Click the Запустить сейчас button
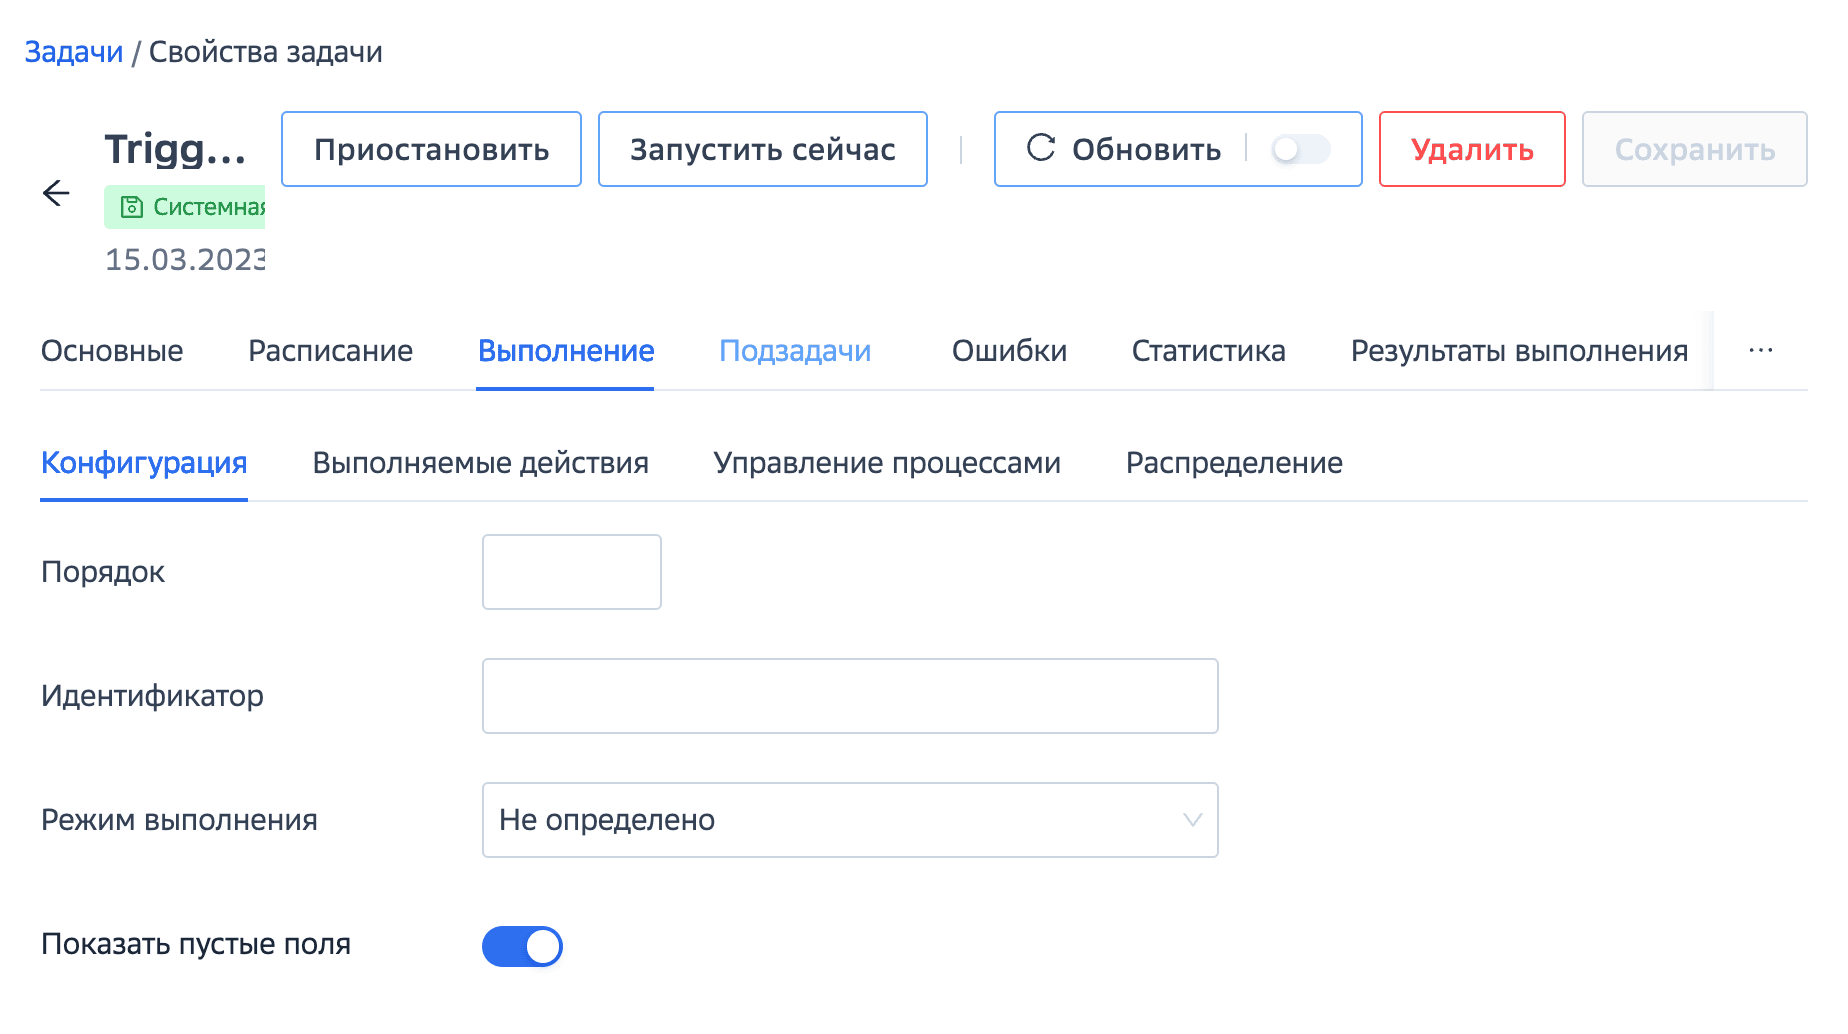 (x=762, y=149)
